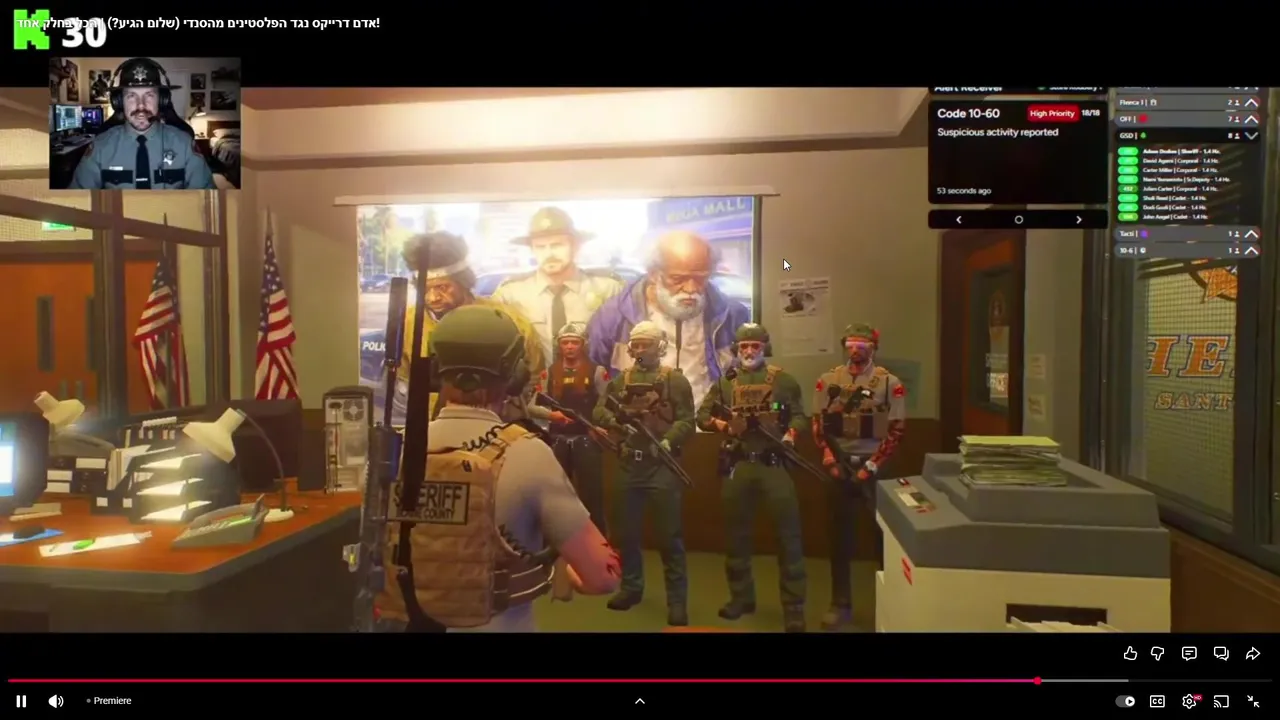The height and width of the screenshot is (720, 1280).
Task: Open the player settings gear
Action: [1189, 701]
